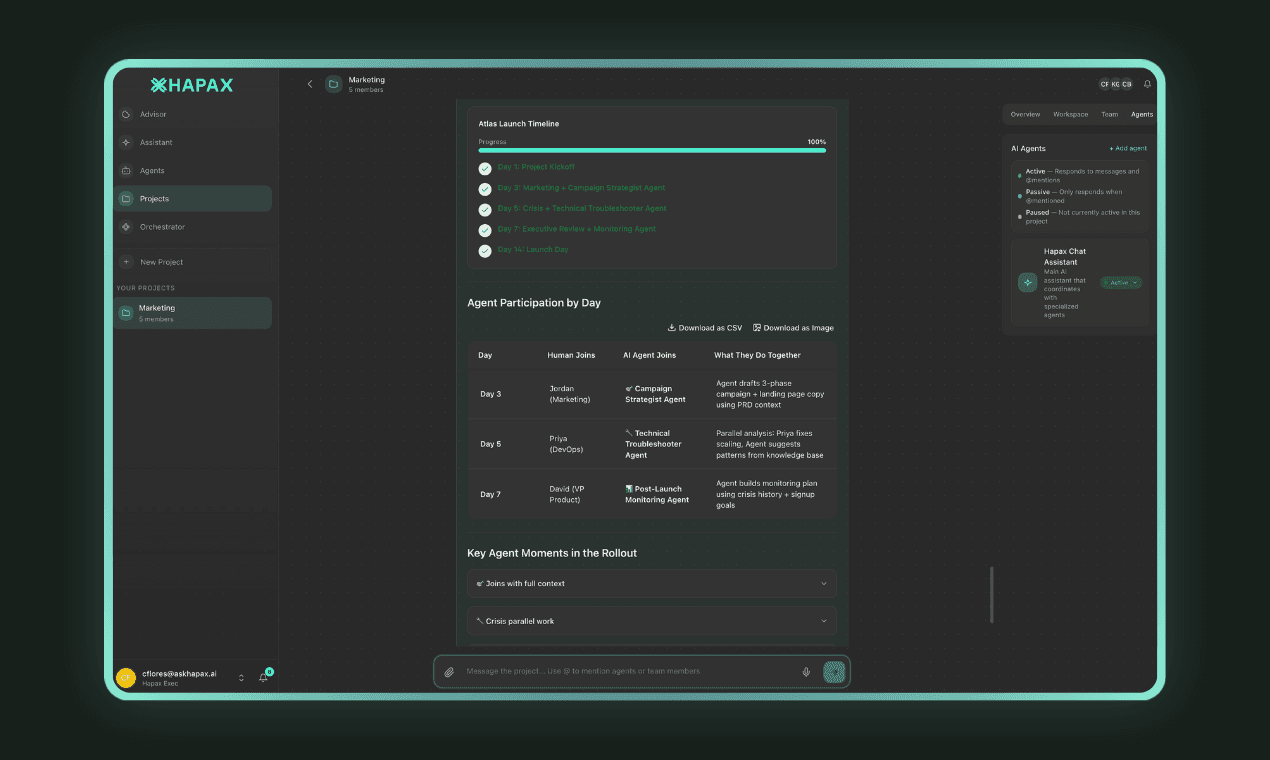Toggle Day 7: Executive Review checkmark

(x=485, y=229)
